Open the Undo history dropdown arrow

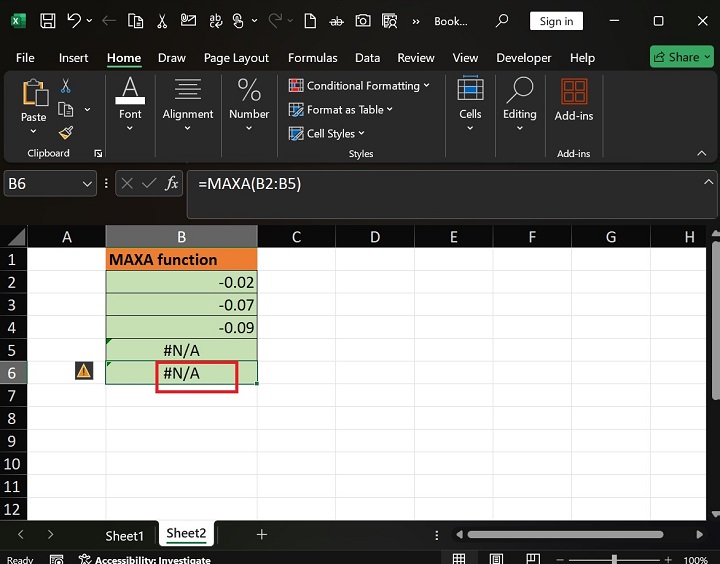(x=89, y=21)
